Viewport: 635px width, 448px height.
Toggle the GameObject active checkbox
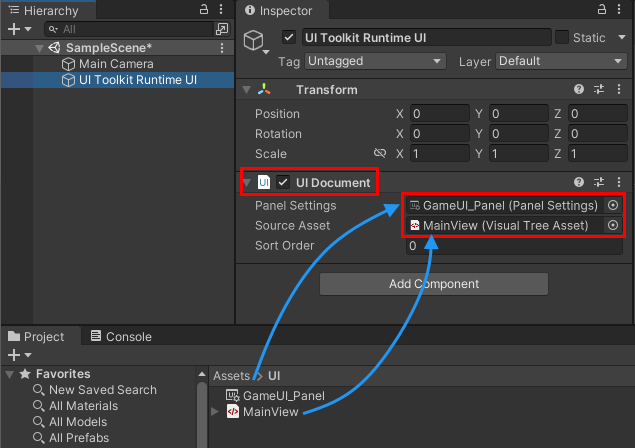289,37
